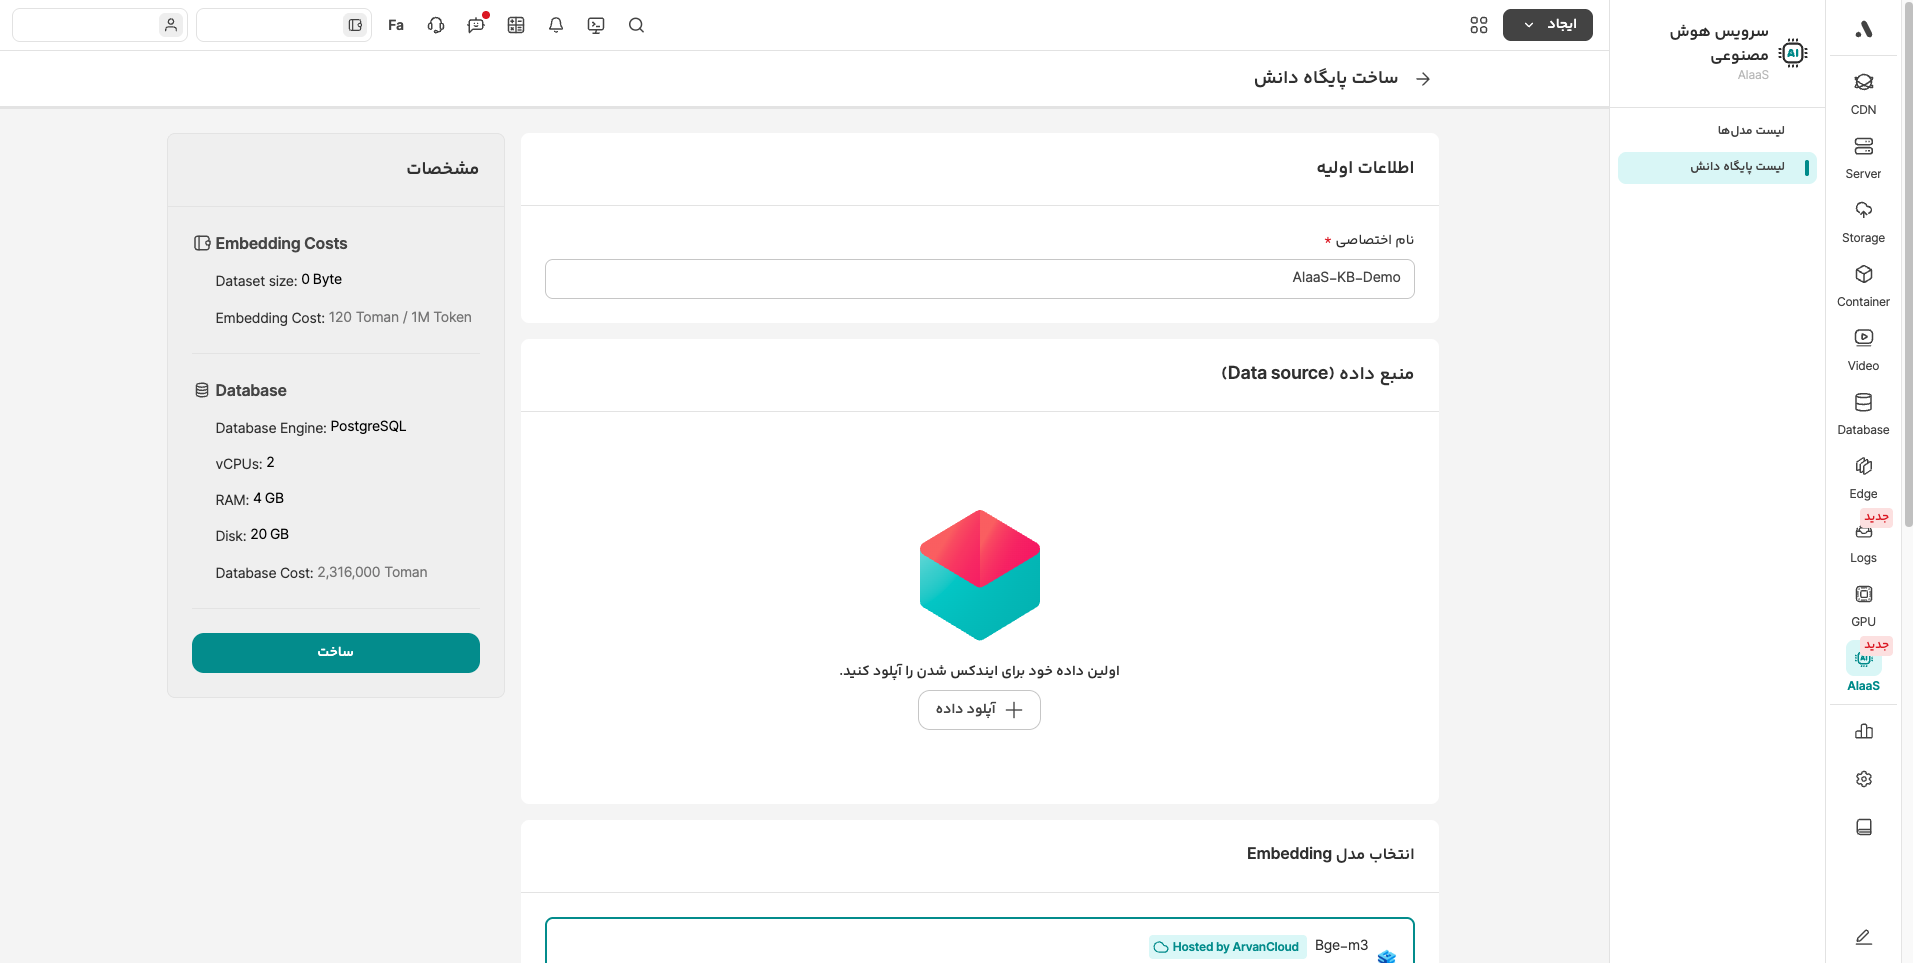
Task: Click the notifications bell icon
Action: coord(556,25)
